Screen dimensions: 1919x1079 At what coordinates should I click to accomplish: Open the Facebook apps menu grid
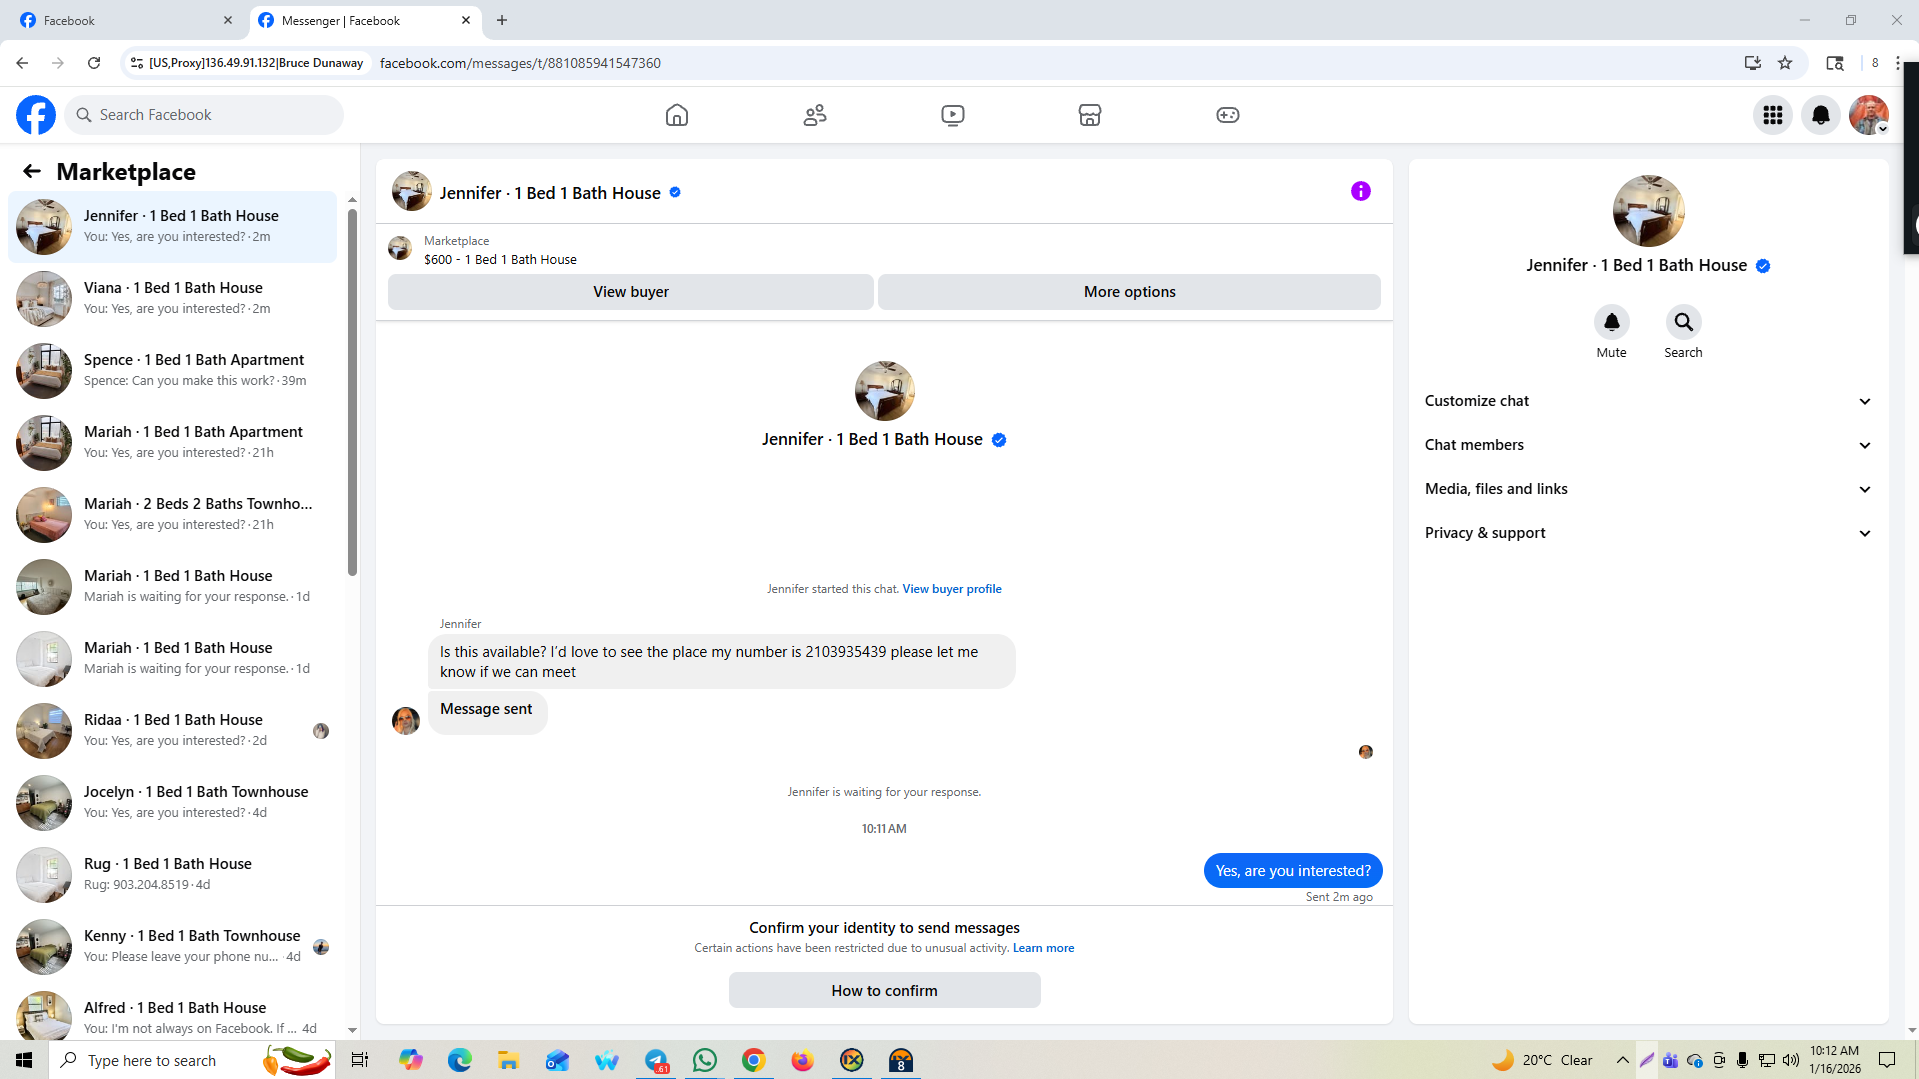(1773, 115)
